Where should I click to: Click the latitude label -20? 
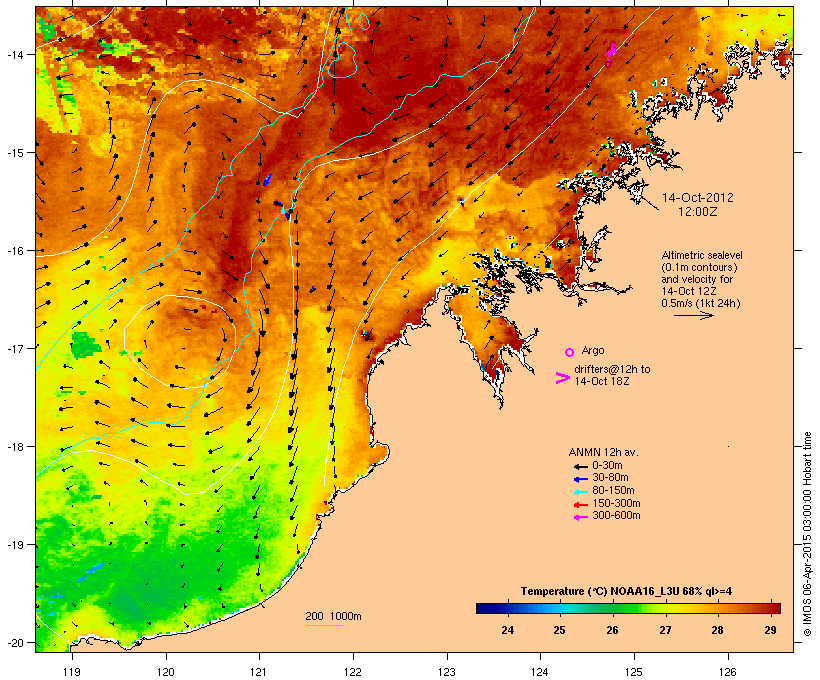[14, 643]
